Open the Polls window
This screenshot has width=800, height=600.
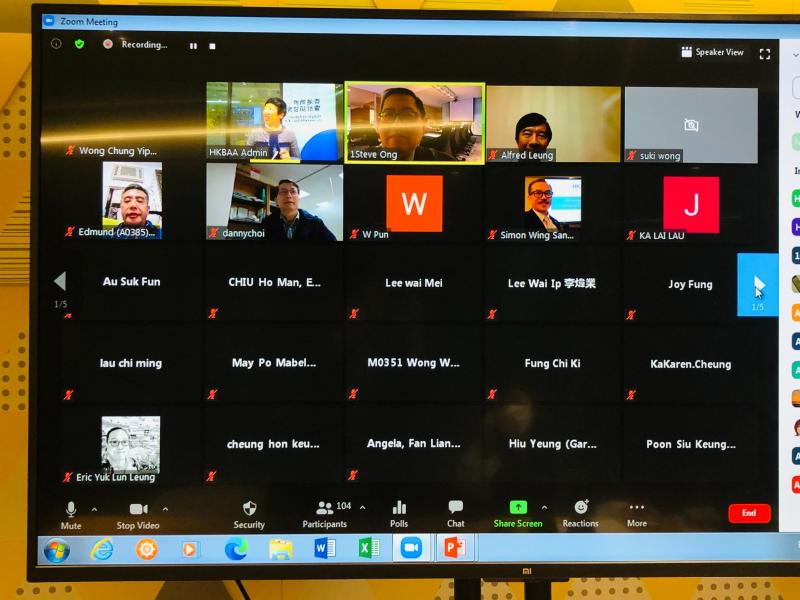coord(399,513)
